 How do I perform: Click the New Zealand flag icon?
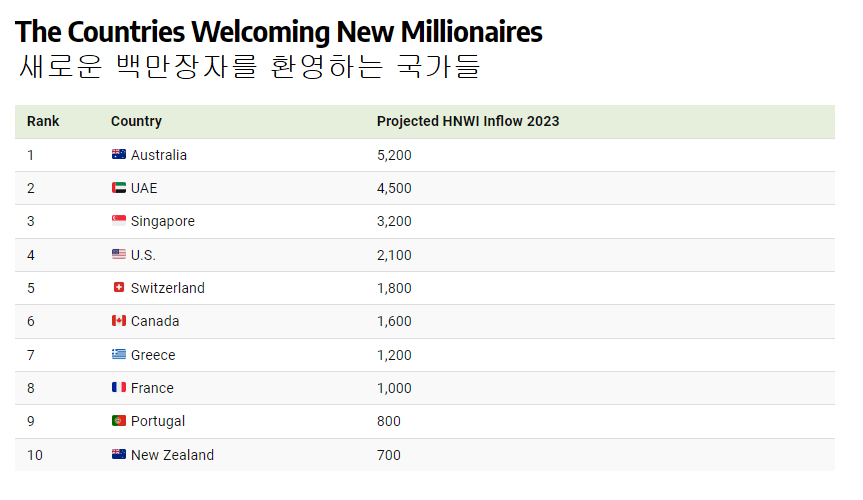tap(119, 454)
